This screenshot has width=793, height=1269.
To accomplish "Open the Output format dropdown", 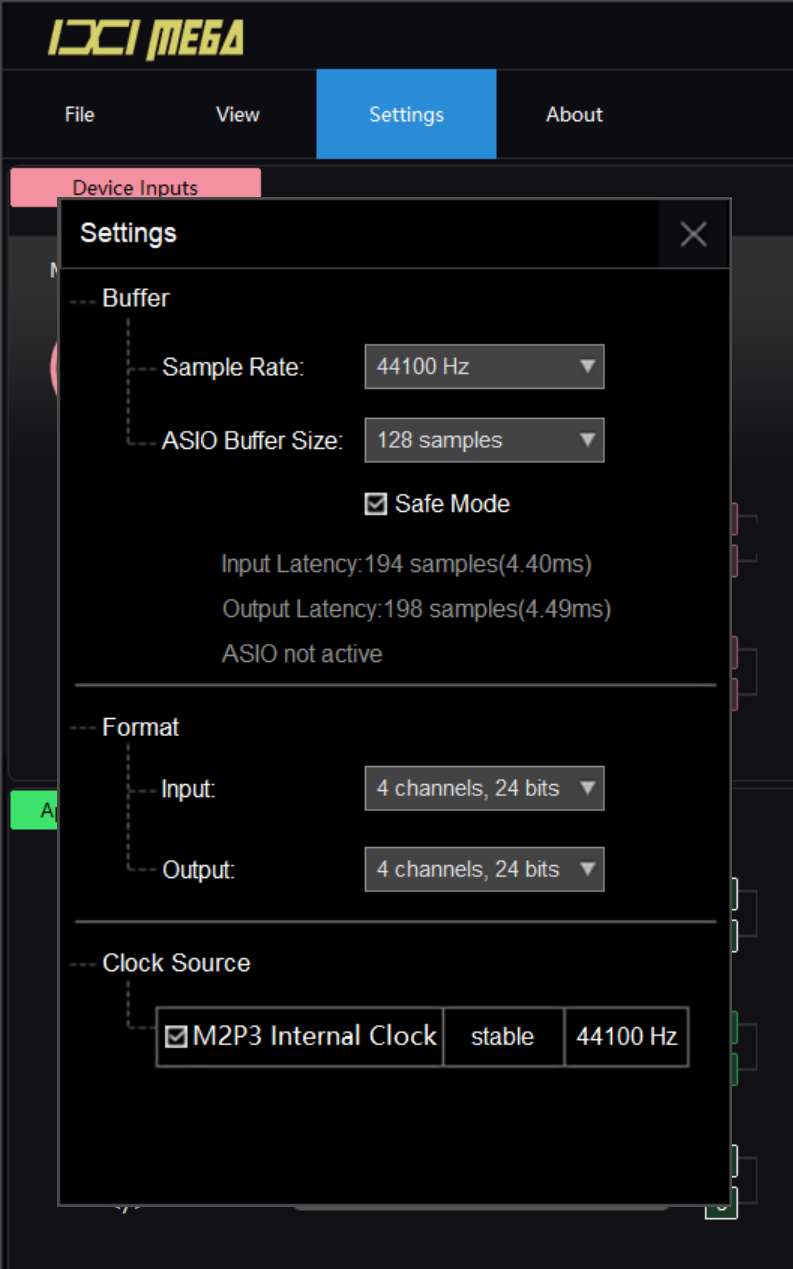I will pyautogui.click(x=484, y=870).
